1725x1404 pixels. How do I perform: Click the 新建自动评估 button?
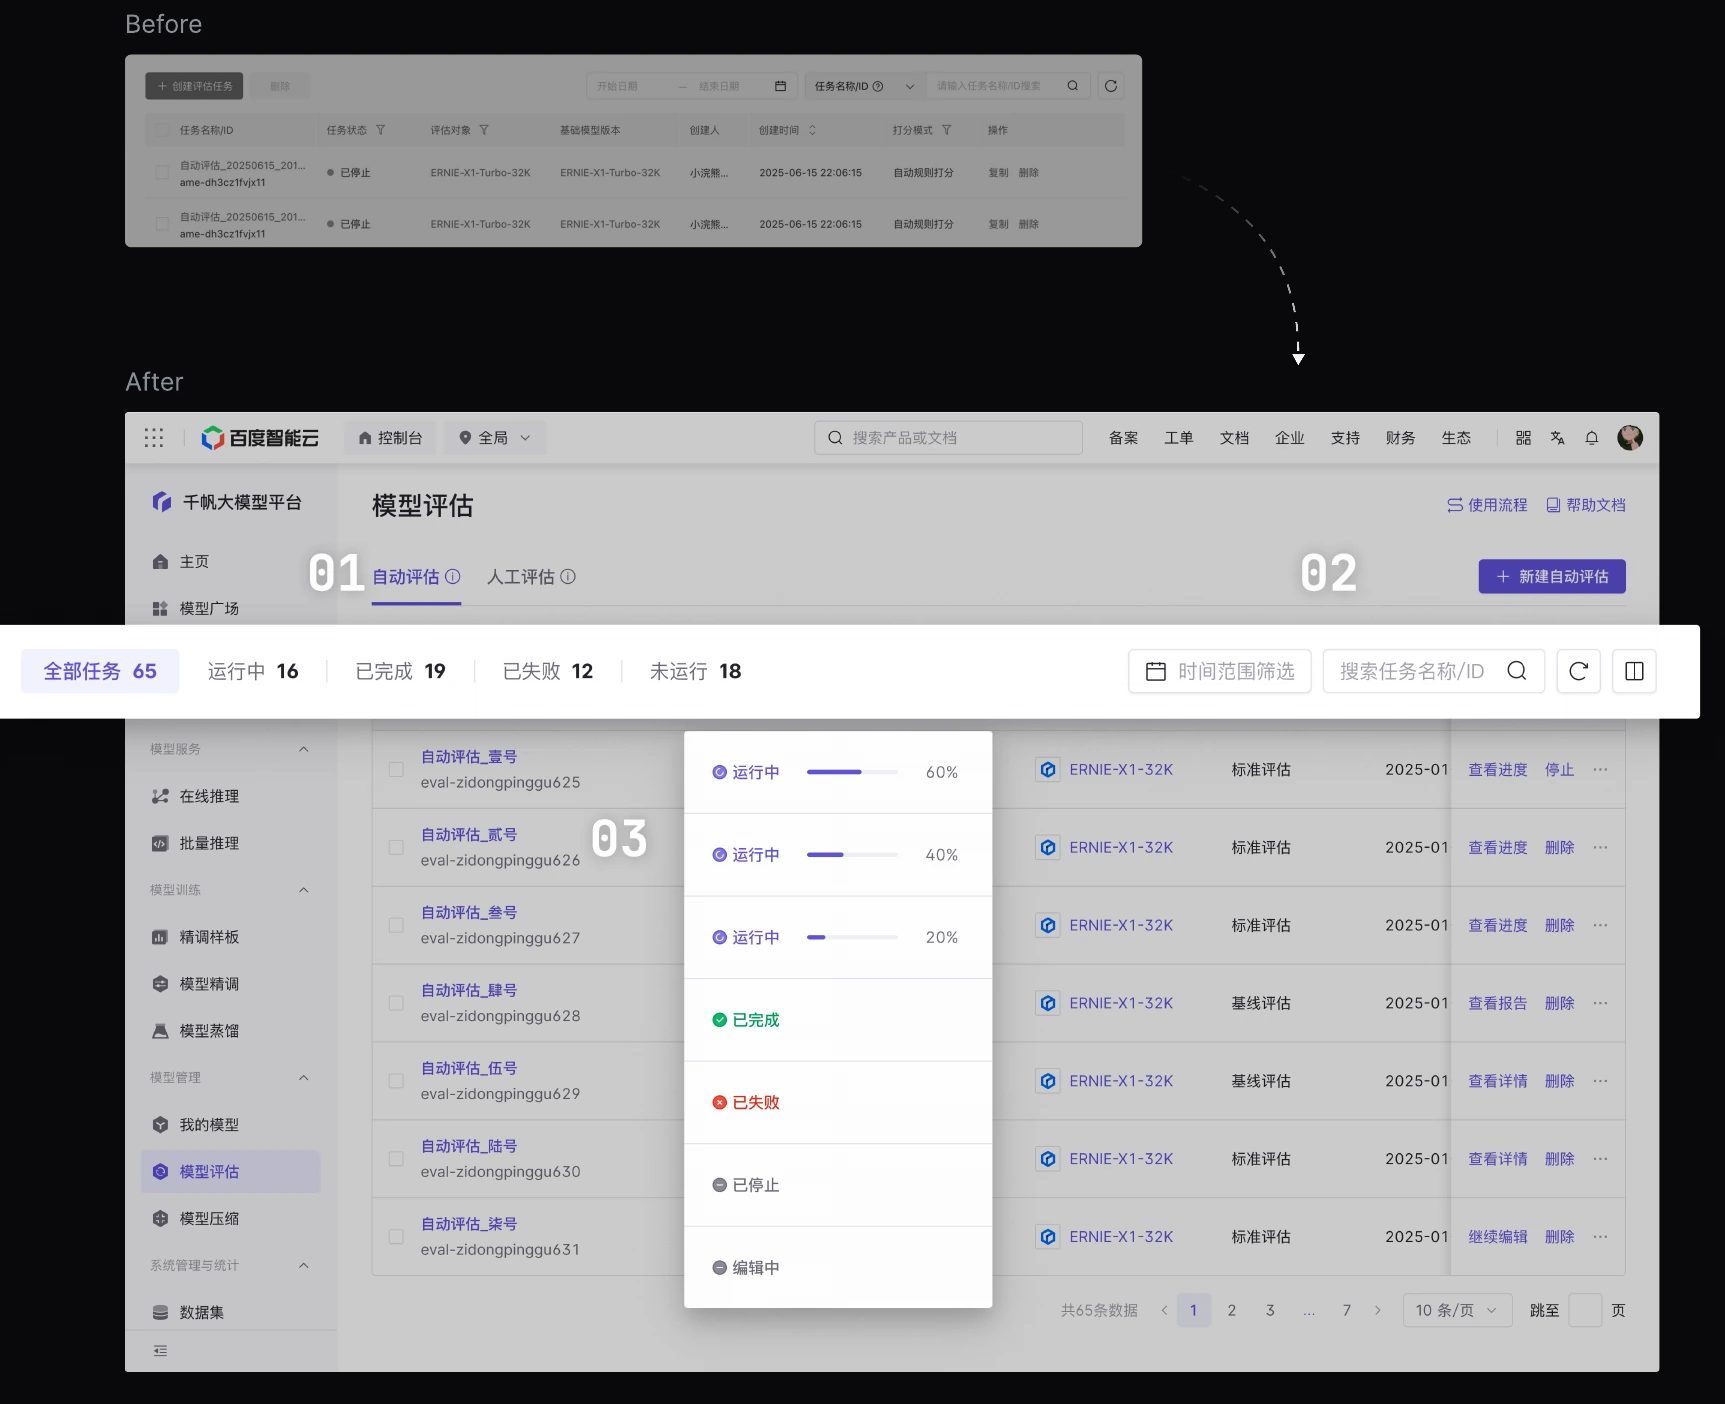tap(1552, 576)
